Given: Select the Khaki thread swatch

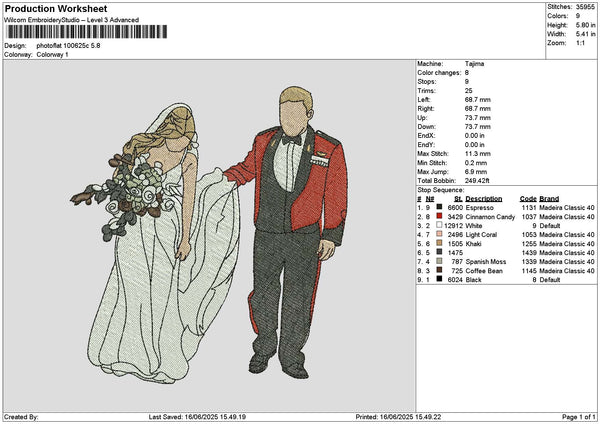Looking at the screenshot, I should tap(439, 243).
